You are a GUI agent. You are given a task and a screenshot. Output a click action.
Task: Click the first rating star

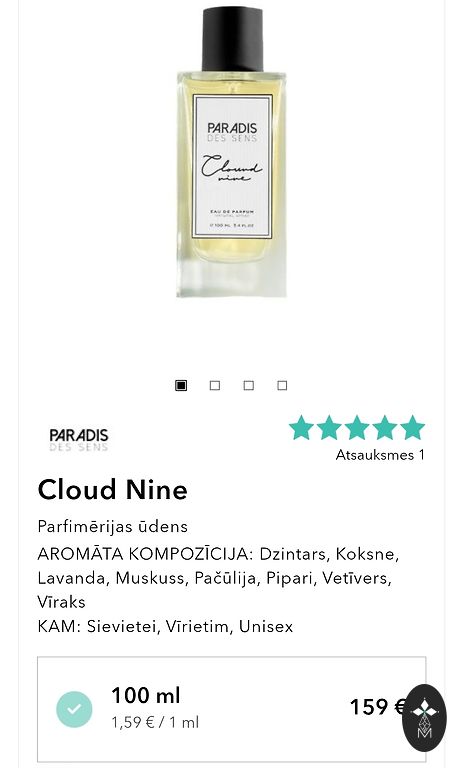(x=301, y=428)
